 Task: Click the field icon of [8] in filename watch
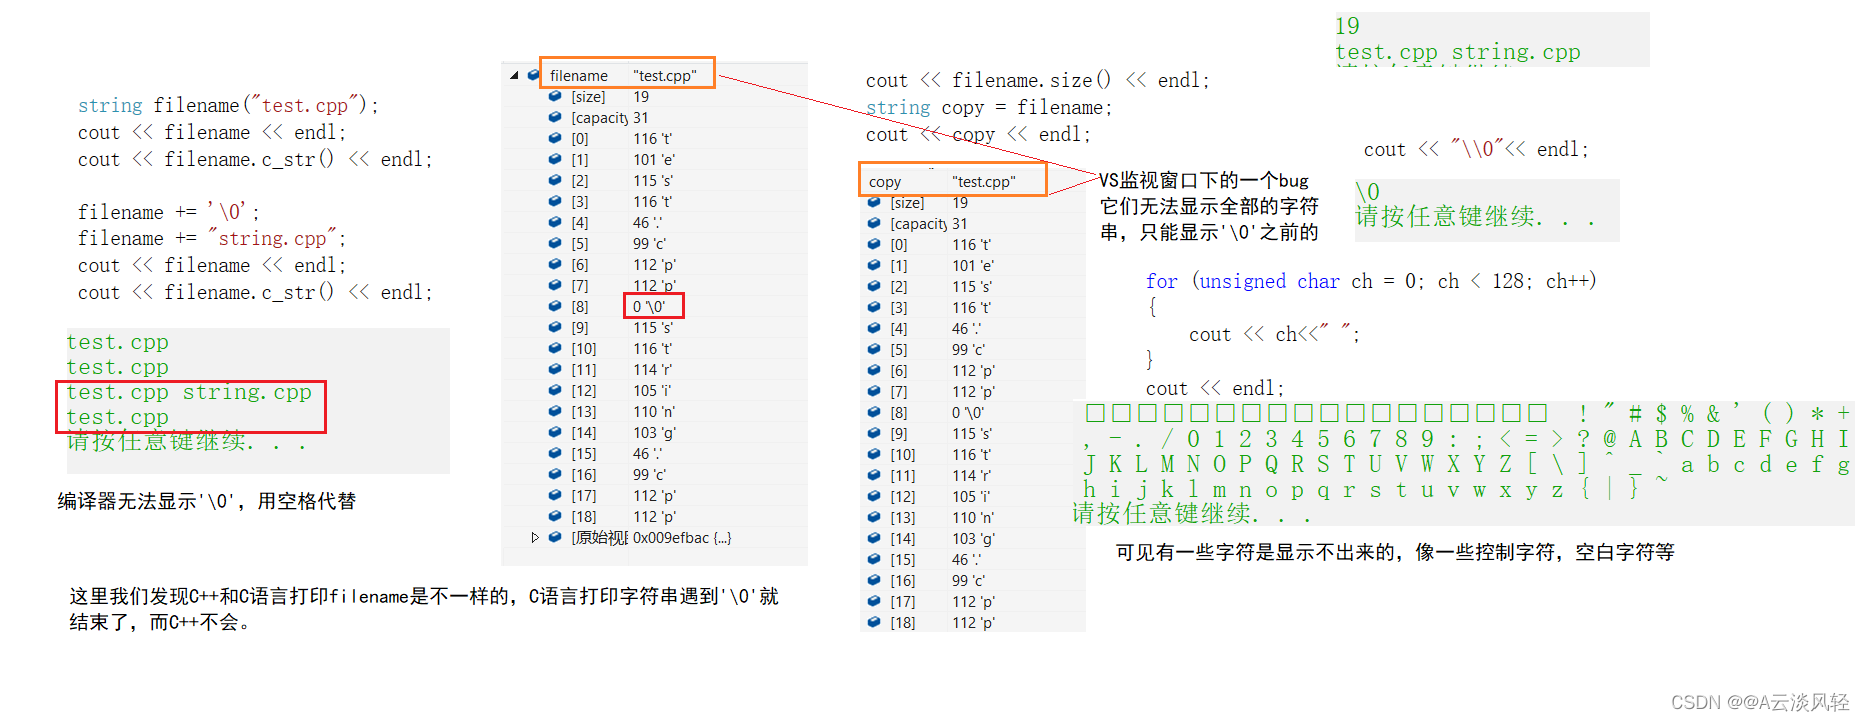coord(555,307)
